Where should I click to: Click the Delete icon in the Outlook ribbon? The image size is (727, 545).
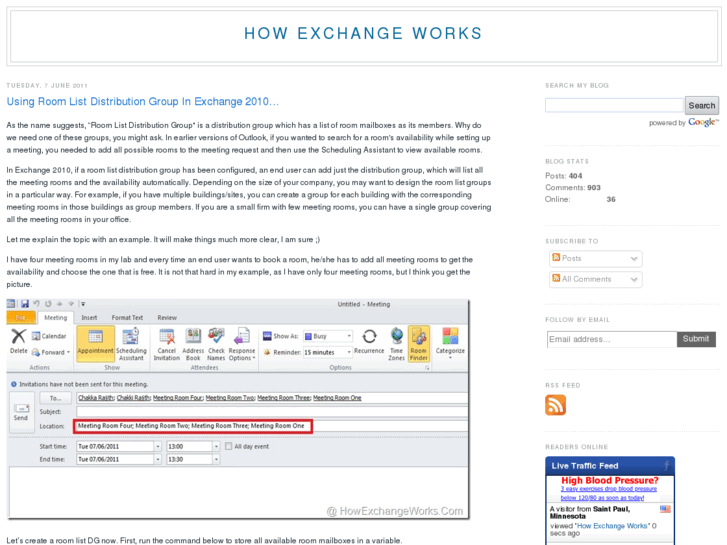[x=19, y=341]
